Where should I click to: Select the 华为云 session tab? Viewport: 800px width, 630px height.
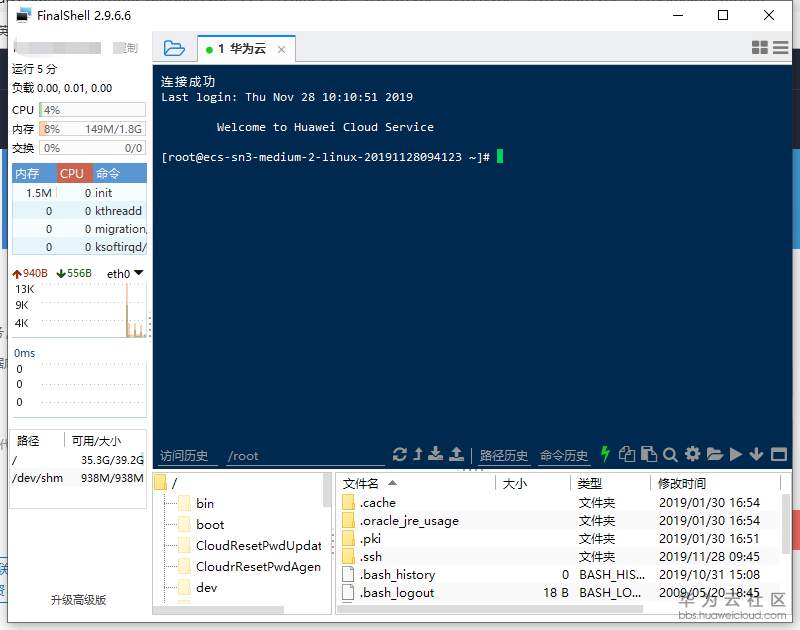[x=246, y=49]
